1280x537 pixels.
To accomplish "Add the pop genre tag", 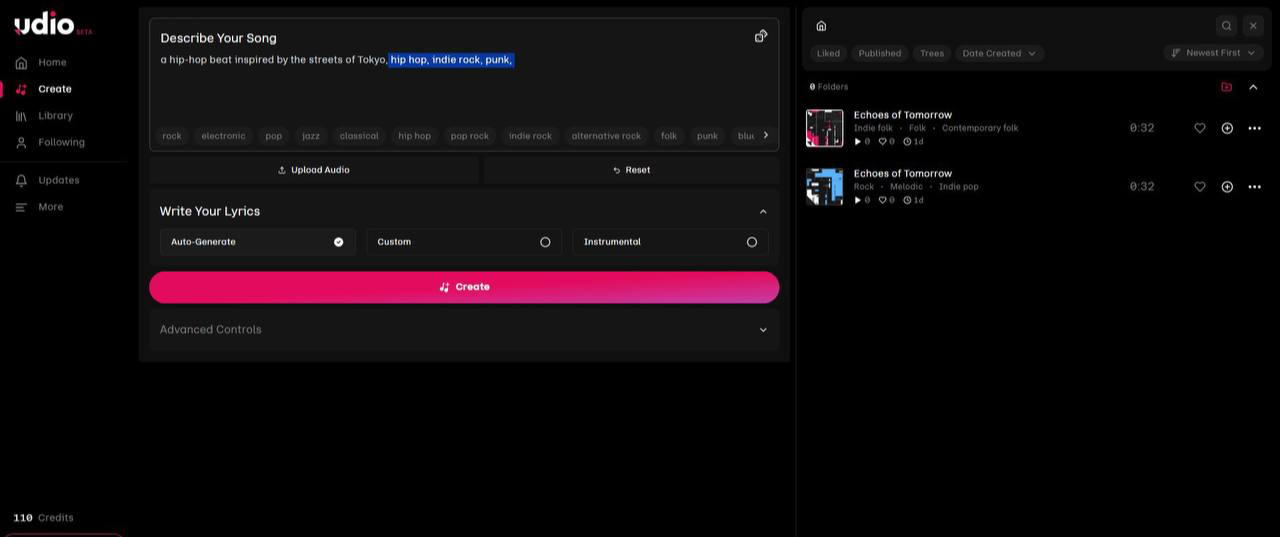I will pos(274,136).
